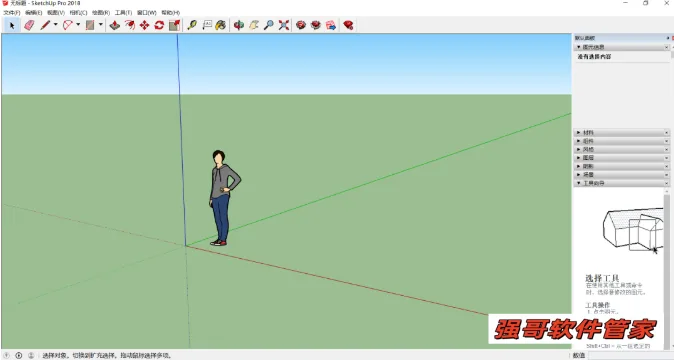Close the 组件 panel with its X

click(667, 141)
